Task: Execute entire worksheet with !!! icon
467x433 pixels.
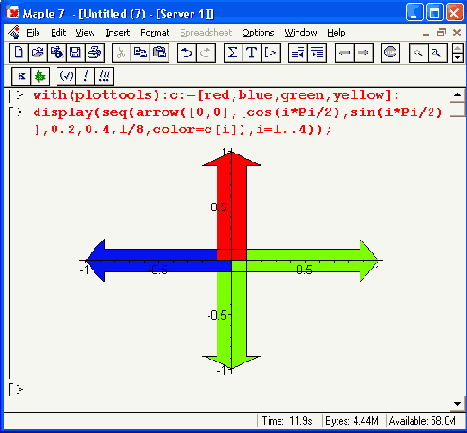Action: click(x=104, y=76)
